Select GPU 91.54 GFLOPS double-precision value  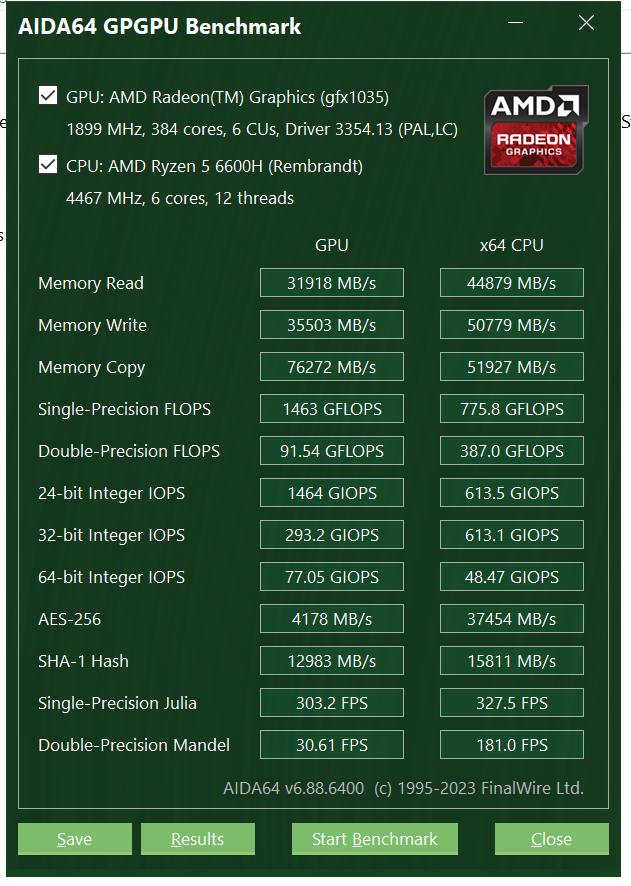tap(332, 451)
